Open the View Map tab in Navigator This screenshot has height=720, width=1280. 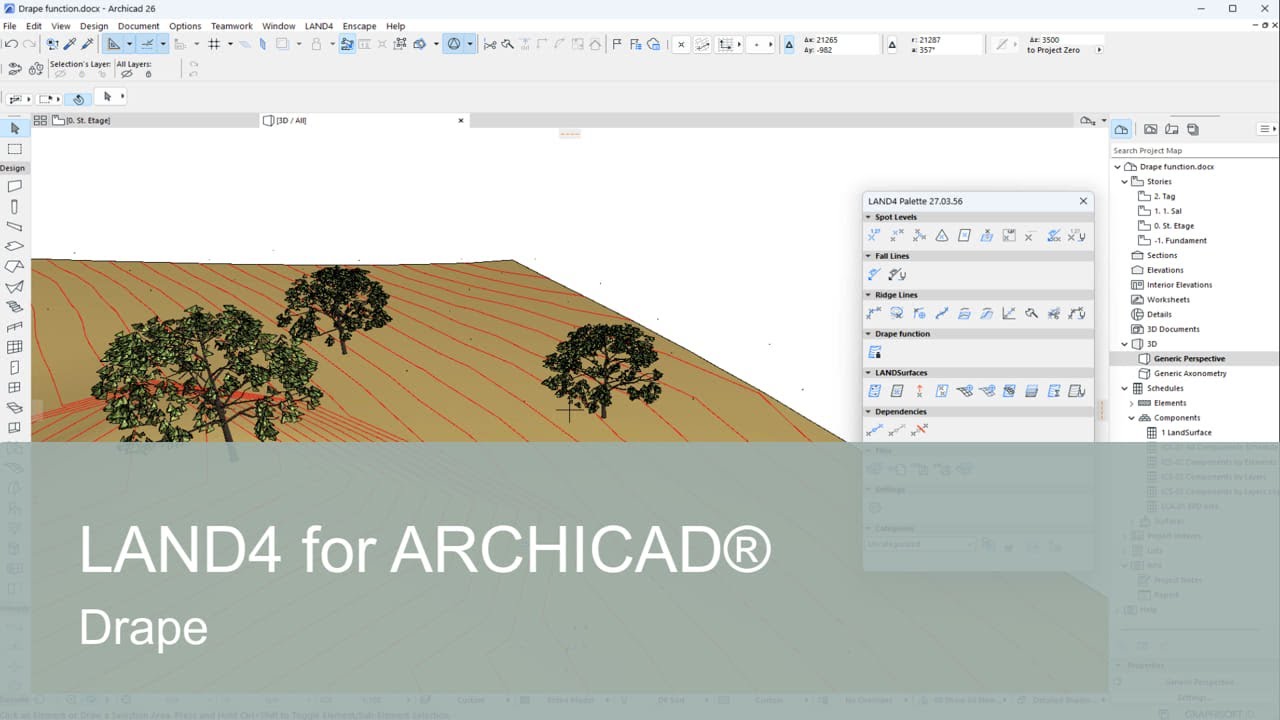1150,129
